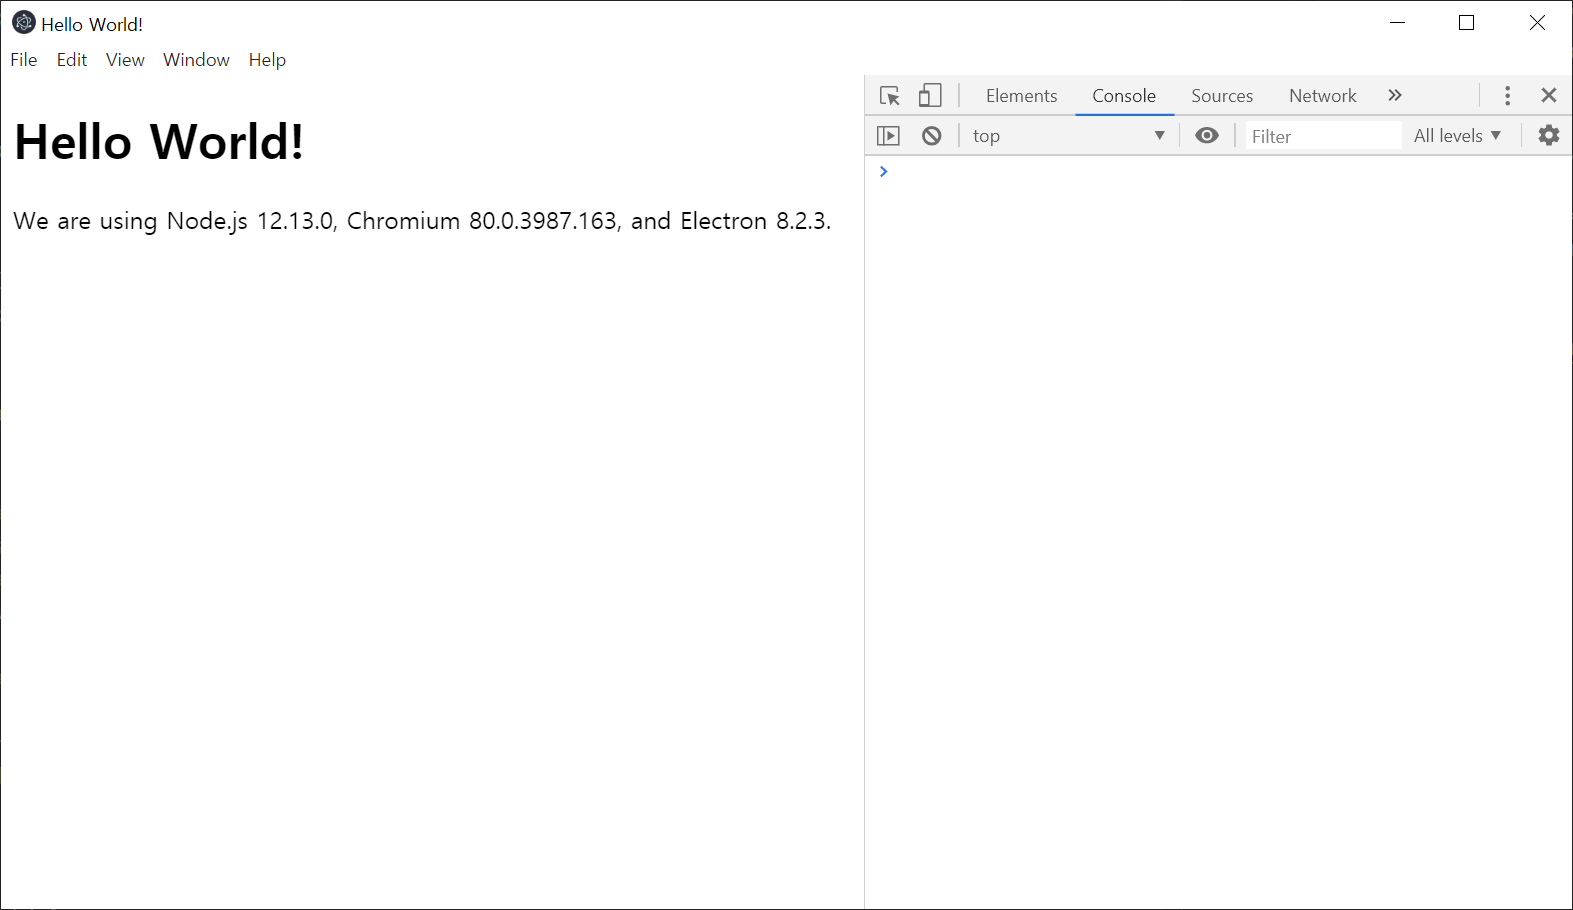Focus the console Filter input field
This screenshot has width=1573, height=910.
click(x=1322, y=136)
